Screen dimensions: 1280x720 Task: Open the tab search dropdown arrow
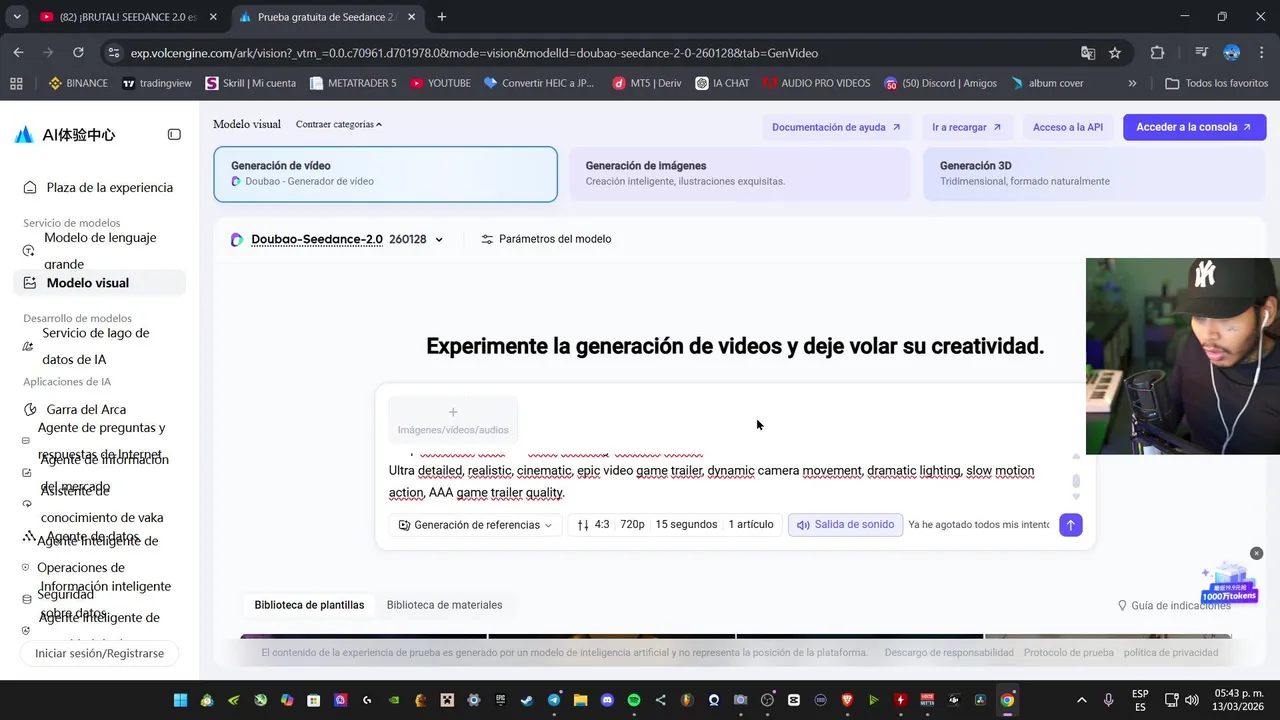pos(17,17)
